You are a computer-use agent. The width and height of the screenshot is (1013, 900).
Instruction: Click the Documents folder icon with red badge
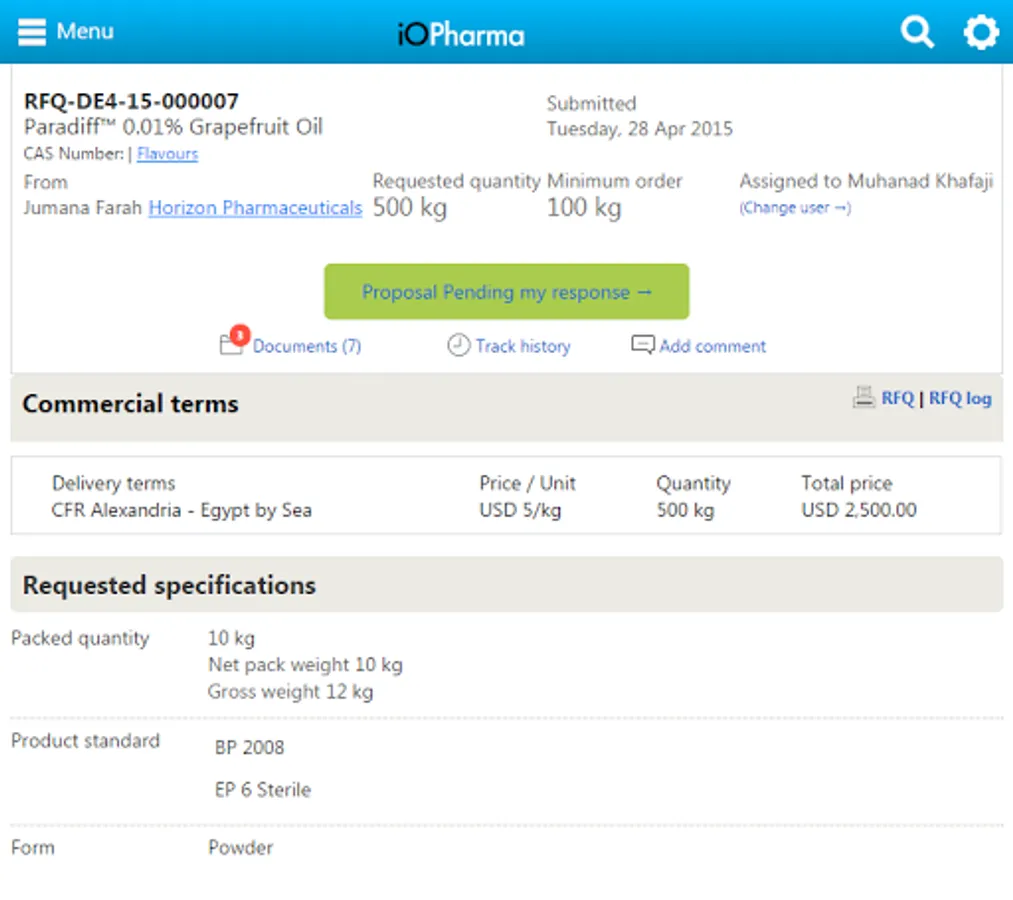(234, 340)
